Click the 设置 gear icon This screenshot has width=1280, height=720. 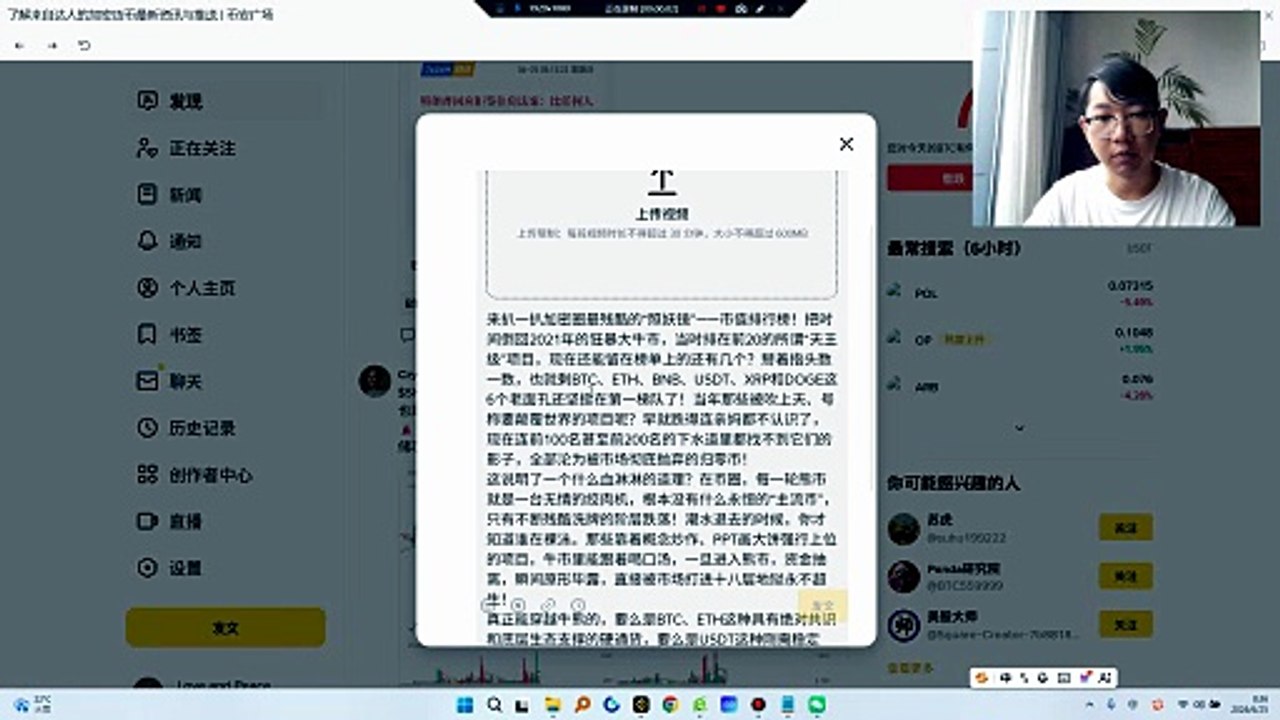coord(148,568)
